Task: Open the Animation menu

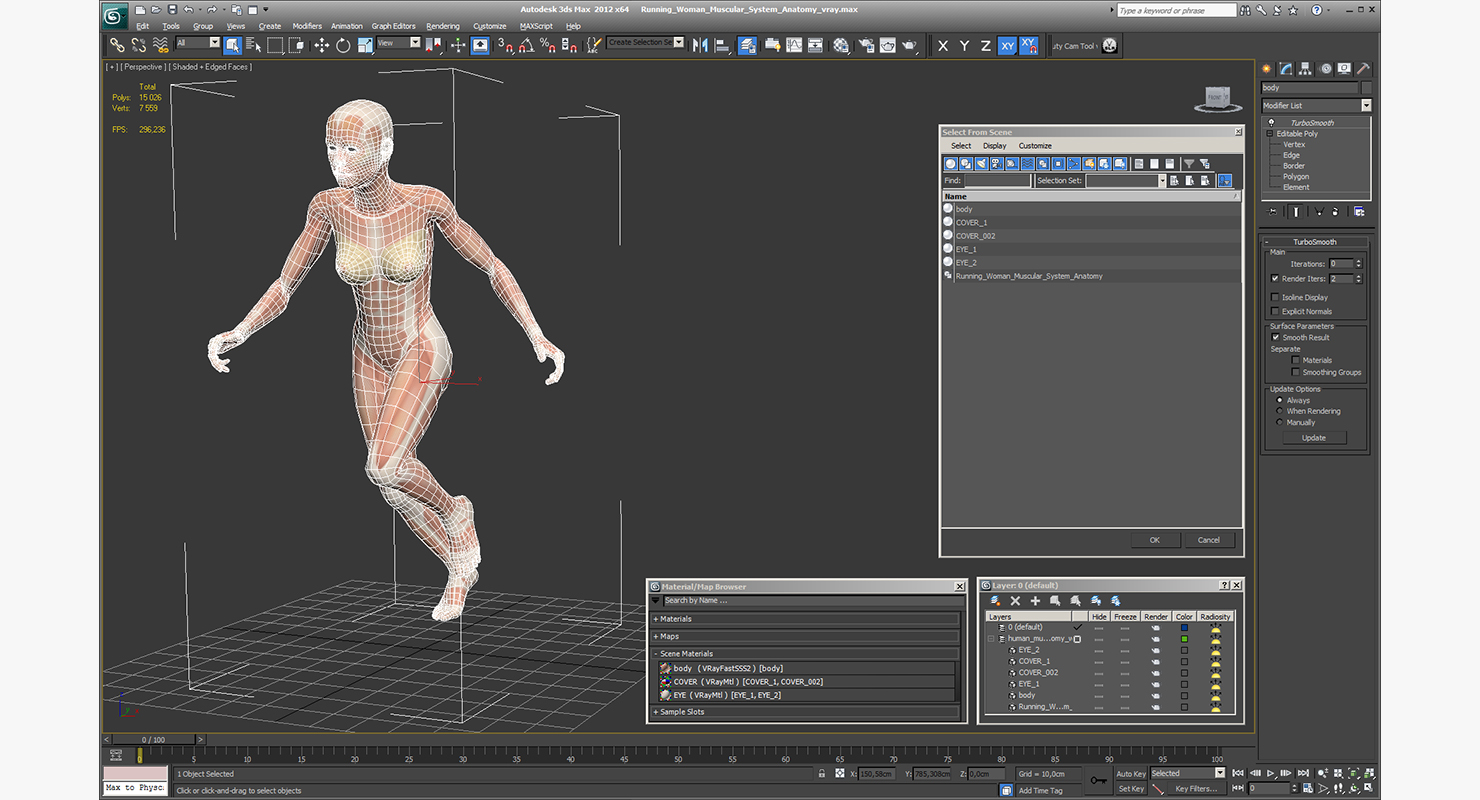Action: tap(347, 26)
